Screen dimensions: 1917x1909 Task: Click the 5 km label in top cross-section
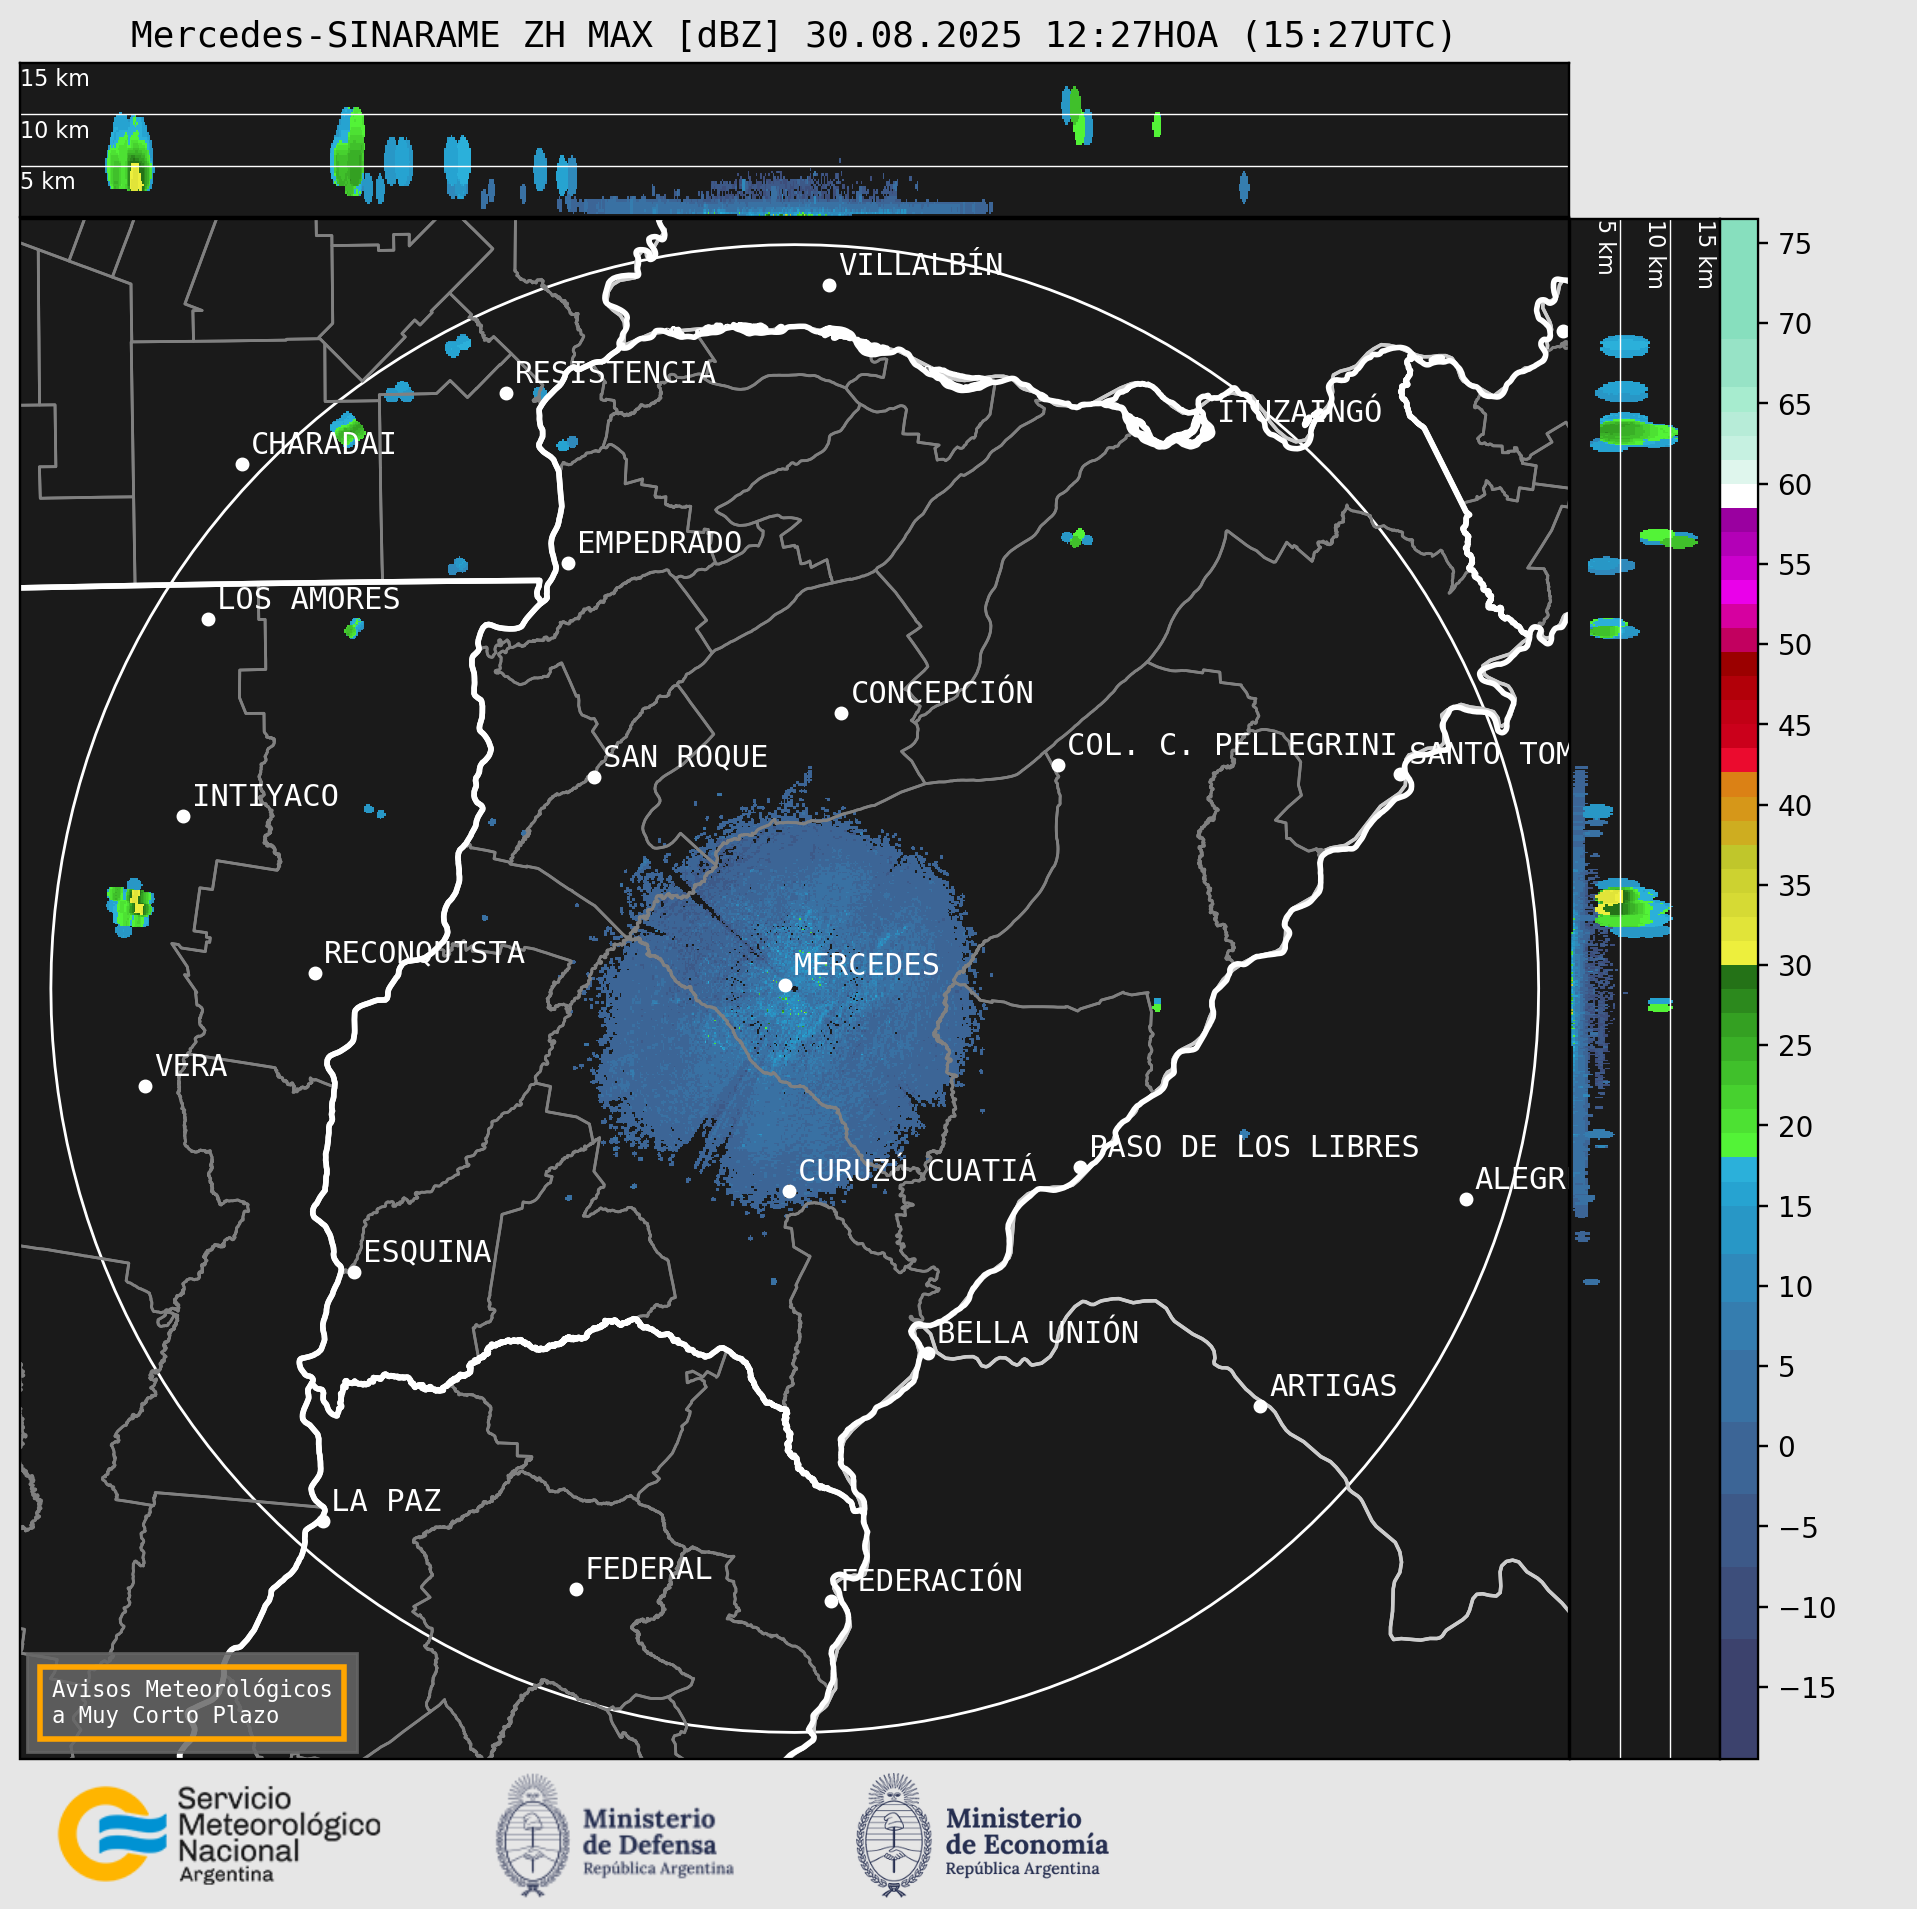pos(48,181)
